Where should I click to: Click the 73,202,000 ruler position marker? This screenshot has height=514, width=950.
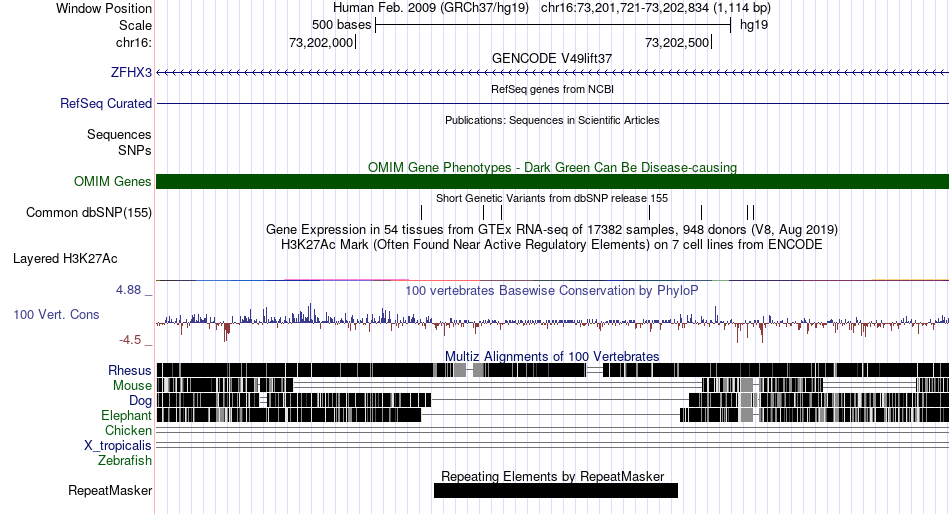click(321, 42)
